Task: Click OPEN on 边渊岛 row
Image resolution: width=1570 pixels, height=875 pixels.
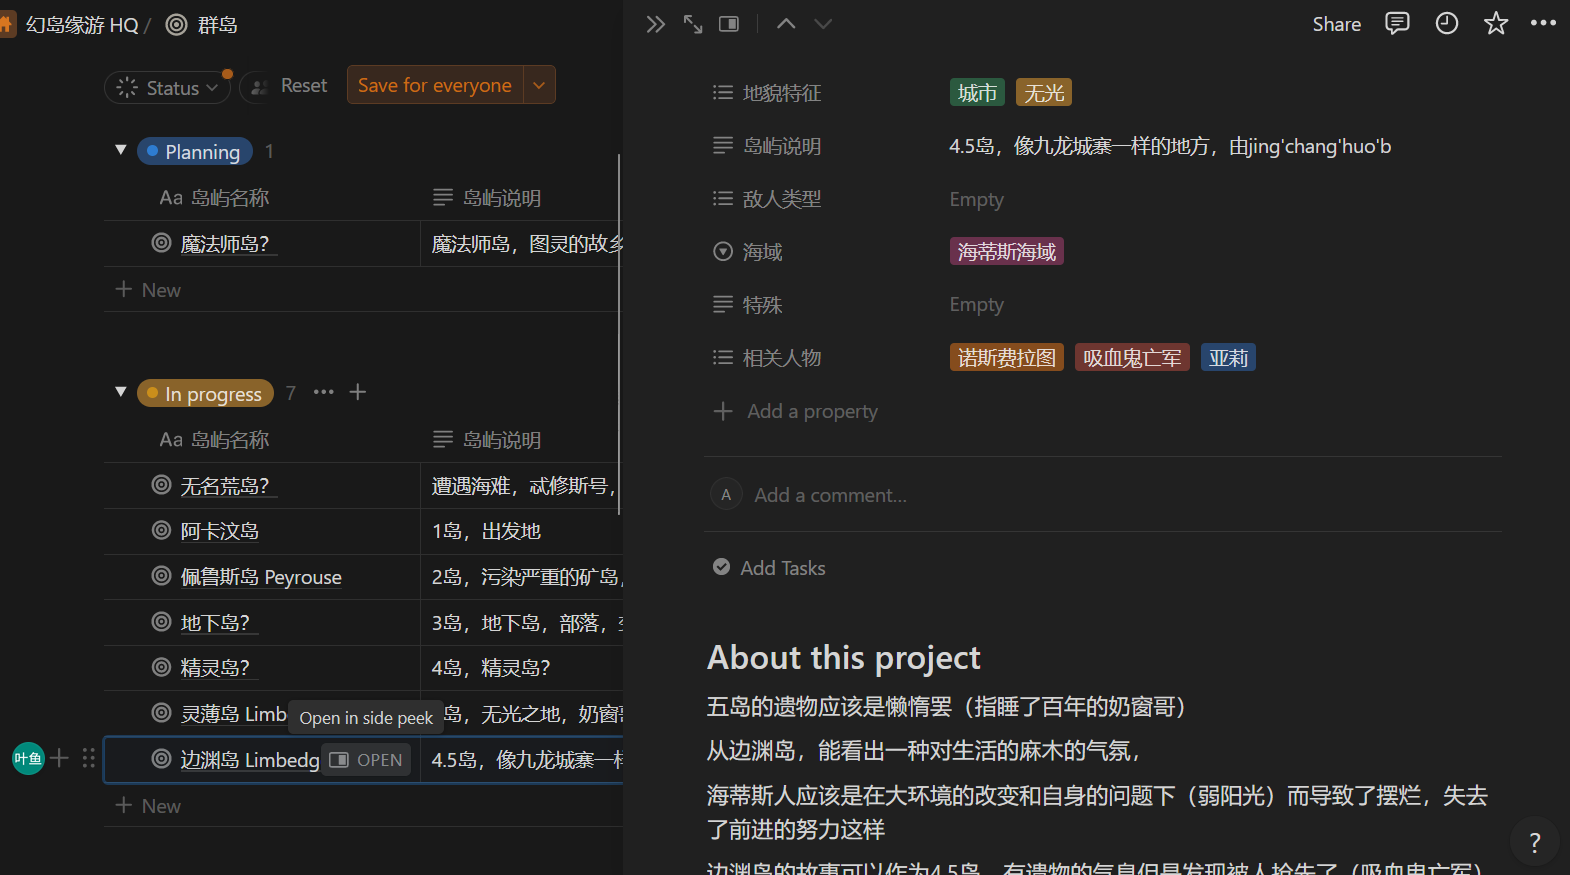Action: [366, 760]
